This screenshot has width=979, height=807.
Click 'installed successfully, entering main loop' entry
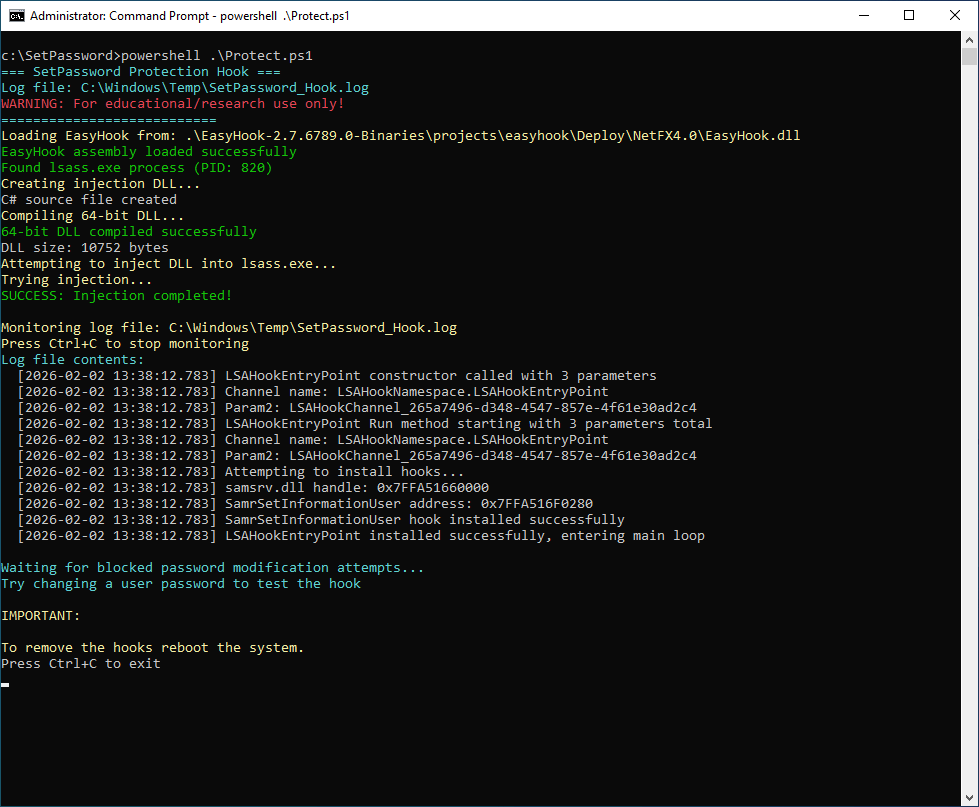point(361,536)
